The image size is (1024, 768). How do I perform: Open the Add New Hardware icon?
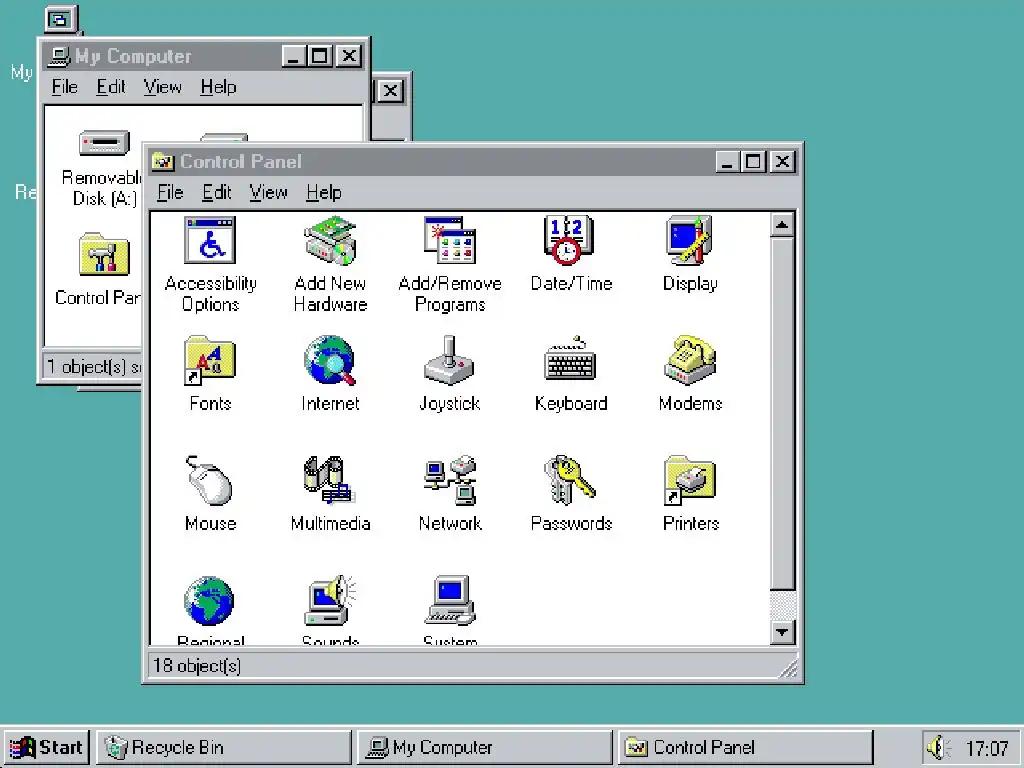pos(330,241)
